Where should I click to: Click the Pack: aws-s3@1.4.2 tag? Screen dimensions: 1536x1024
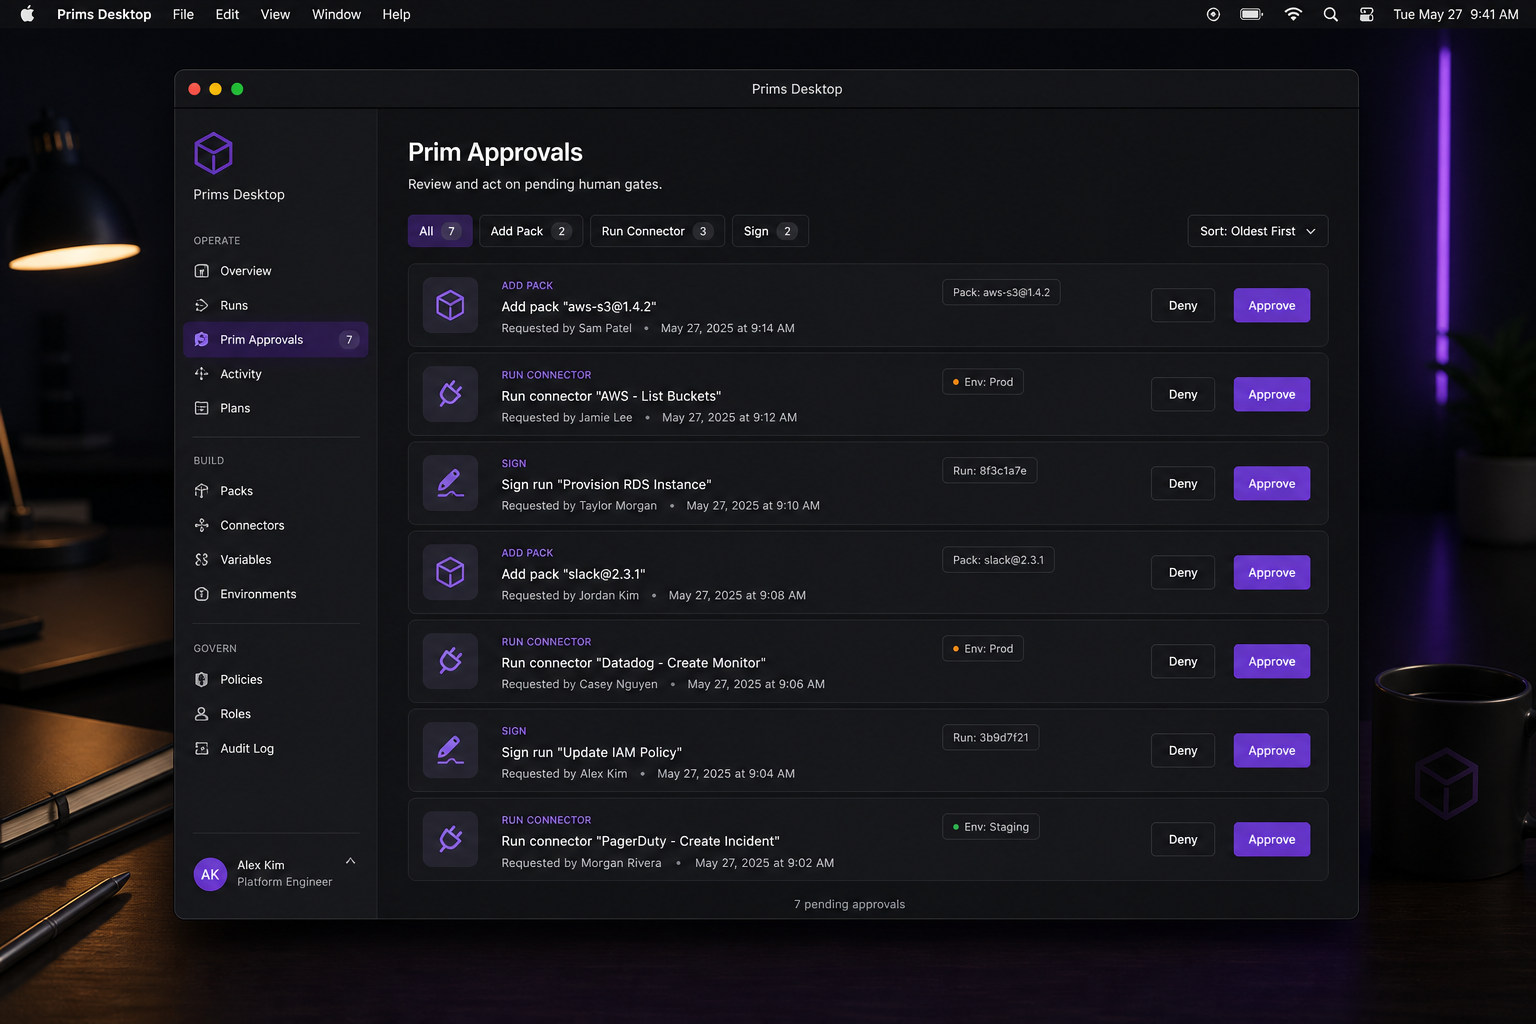coord(1001,292)
